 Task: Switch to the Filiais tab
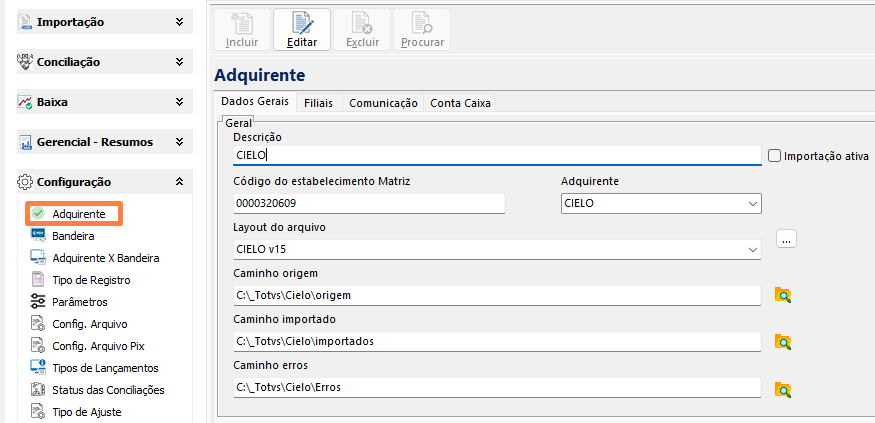click(318, 102)
